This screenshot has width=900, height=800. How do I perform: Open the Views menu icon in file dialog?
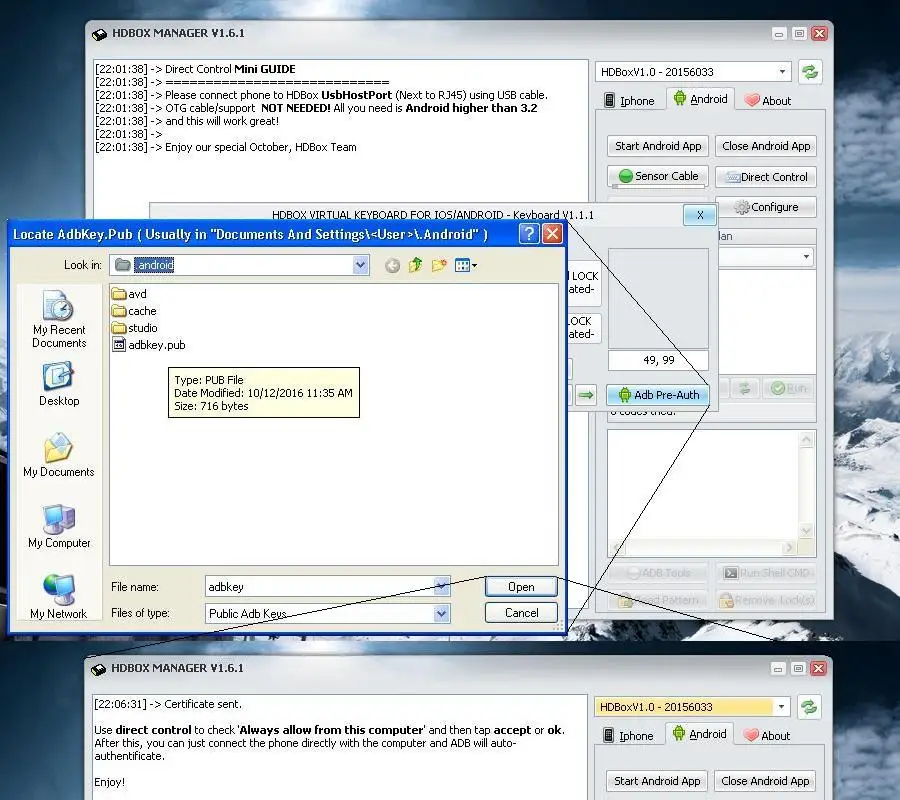(x=465, y=265)
